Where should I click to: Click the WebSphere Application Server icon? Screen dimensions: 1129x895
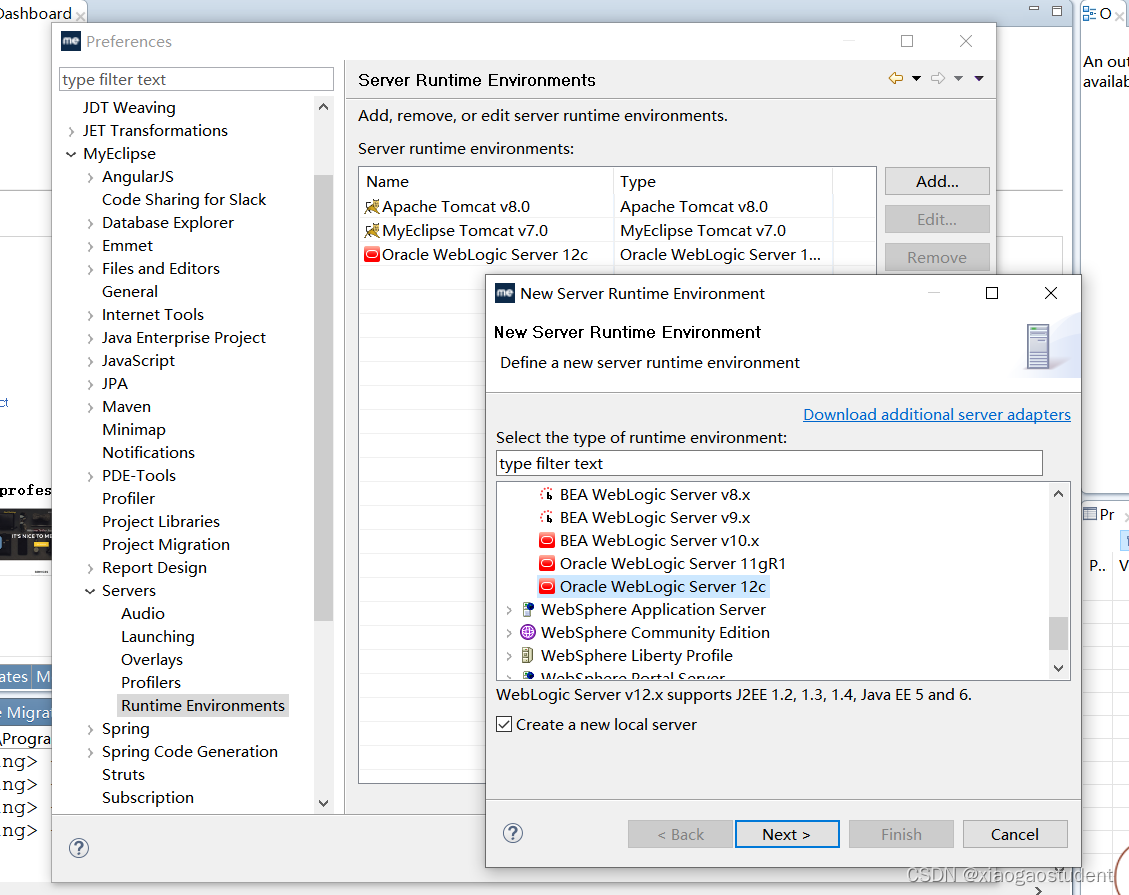528,610
